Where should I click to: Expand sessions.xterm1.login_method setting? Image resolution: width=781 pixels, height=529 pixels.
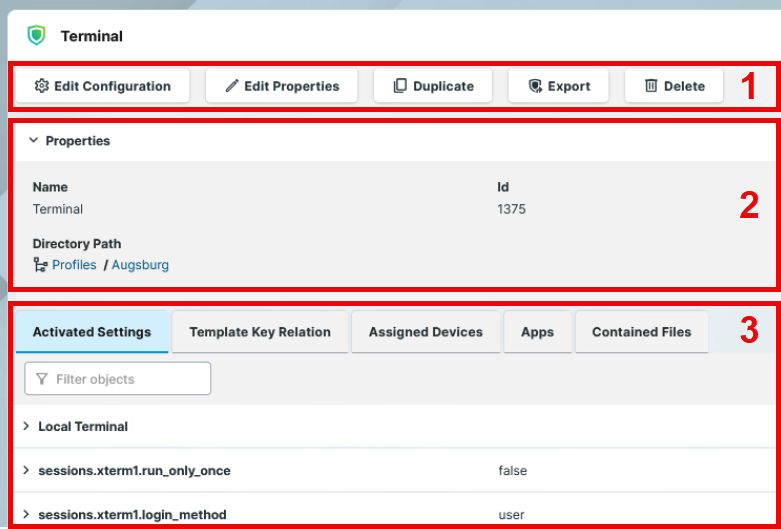(26, 514)
